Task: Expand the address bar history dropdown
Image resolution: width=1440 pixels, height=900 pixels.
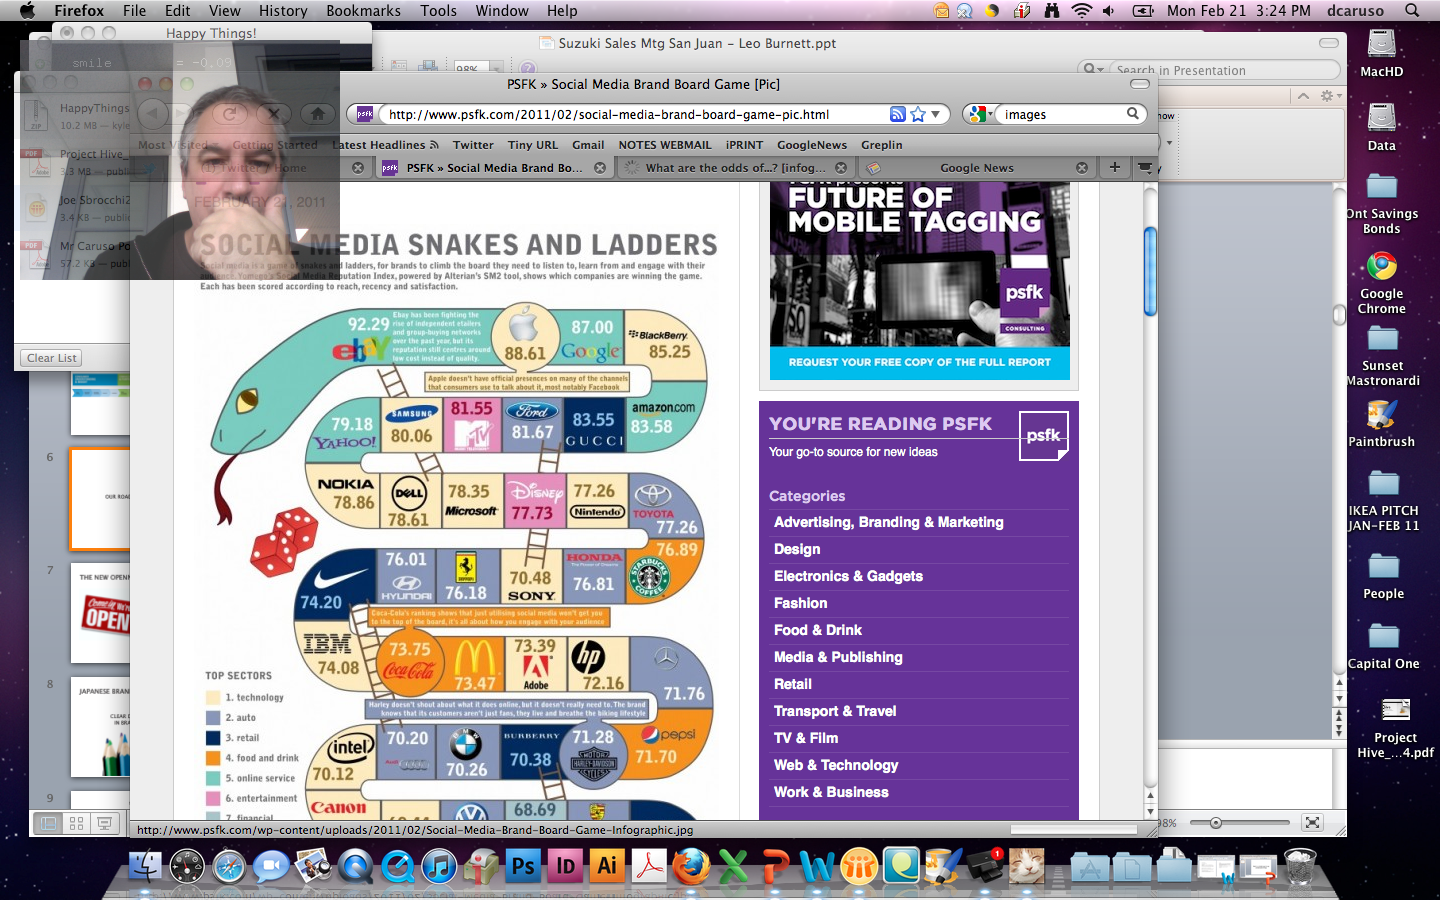Action: coord(936,114)
